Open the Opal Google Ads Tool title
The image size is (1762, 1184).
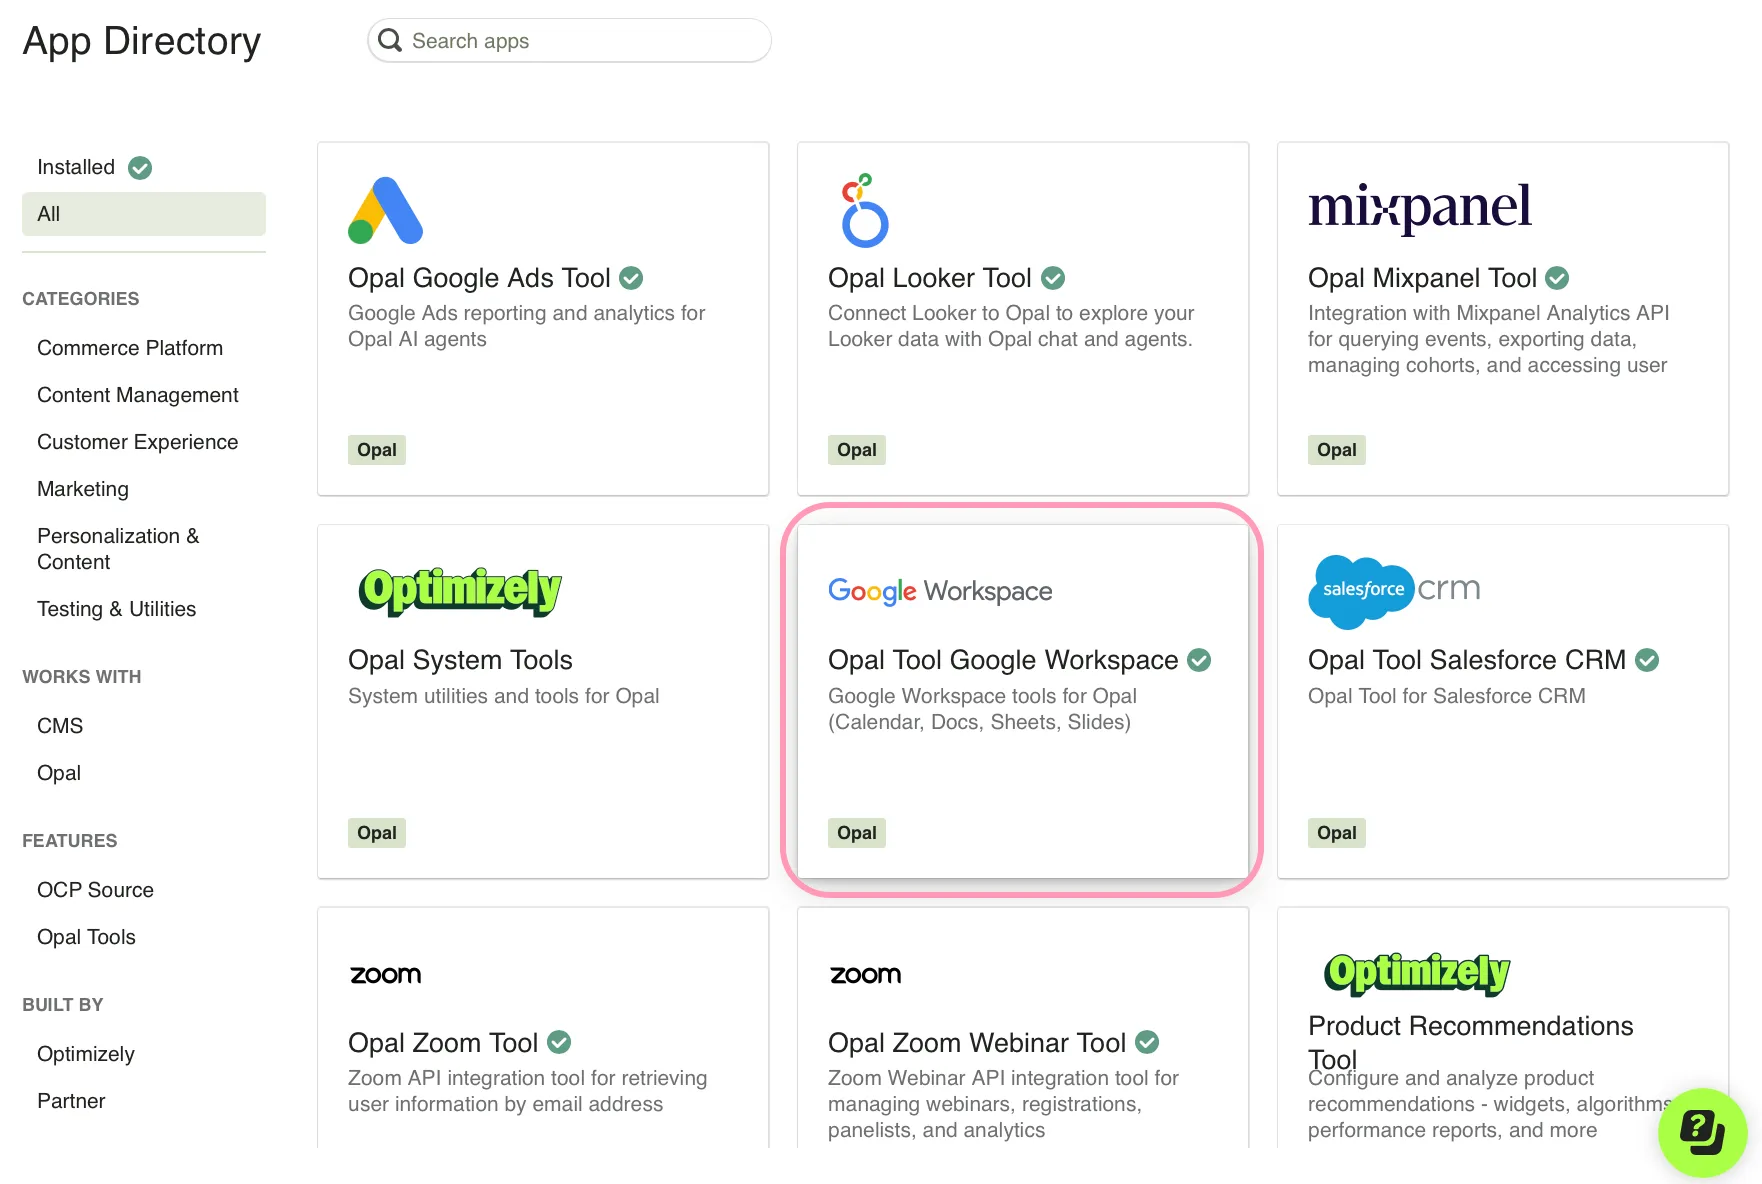pos(479,278)
